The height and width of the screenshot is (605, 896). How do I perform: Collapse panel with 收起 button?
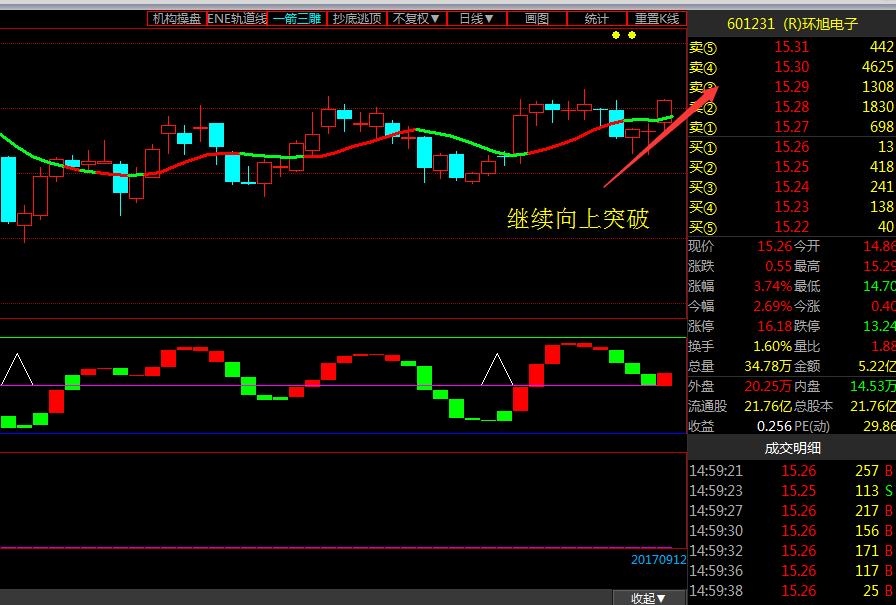648,598
